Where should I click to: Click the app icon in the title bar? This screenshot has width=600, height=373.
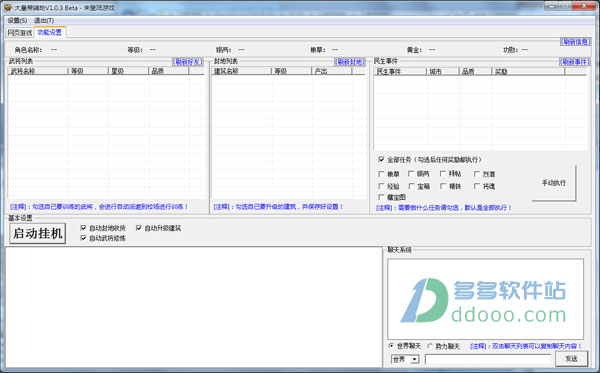click(7, 7)
